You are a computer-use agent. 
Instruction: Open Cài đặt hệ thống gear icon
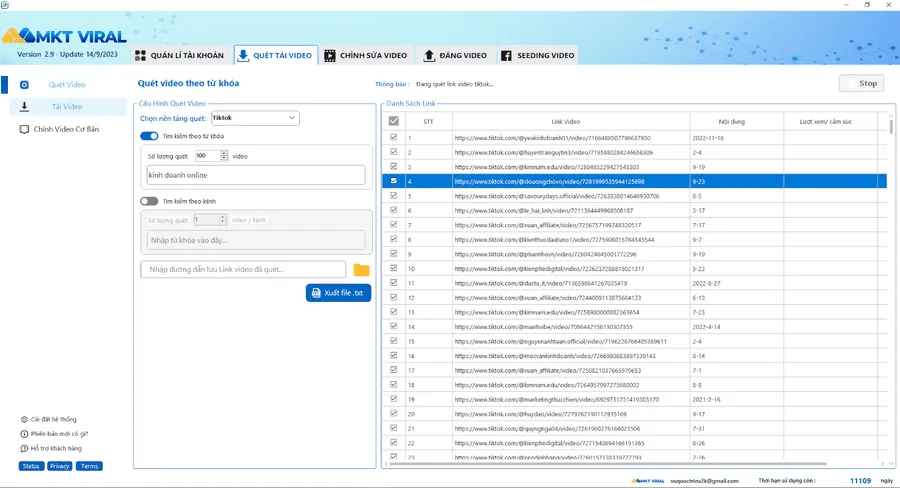[24, 419]
